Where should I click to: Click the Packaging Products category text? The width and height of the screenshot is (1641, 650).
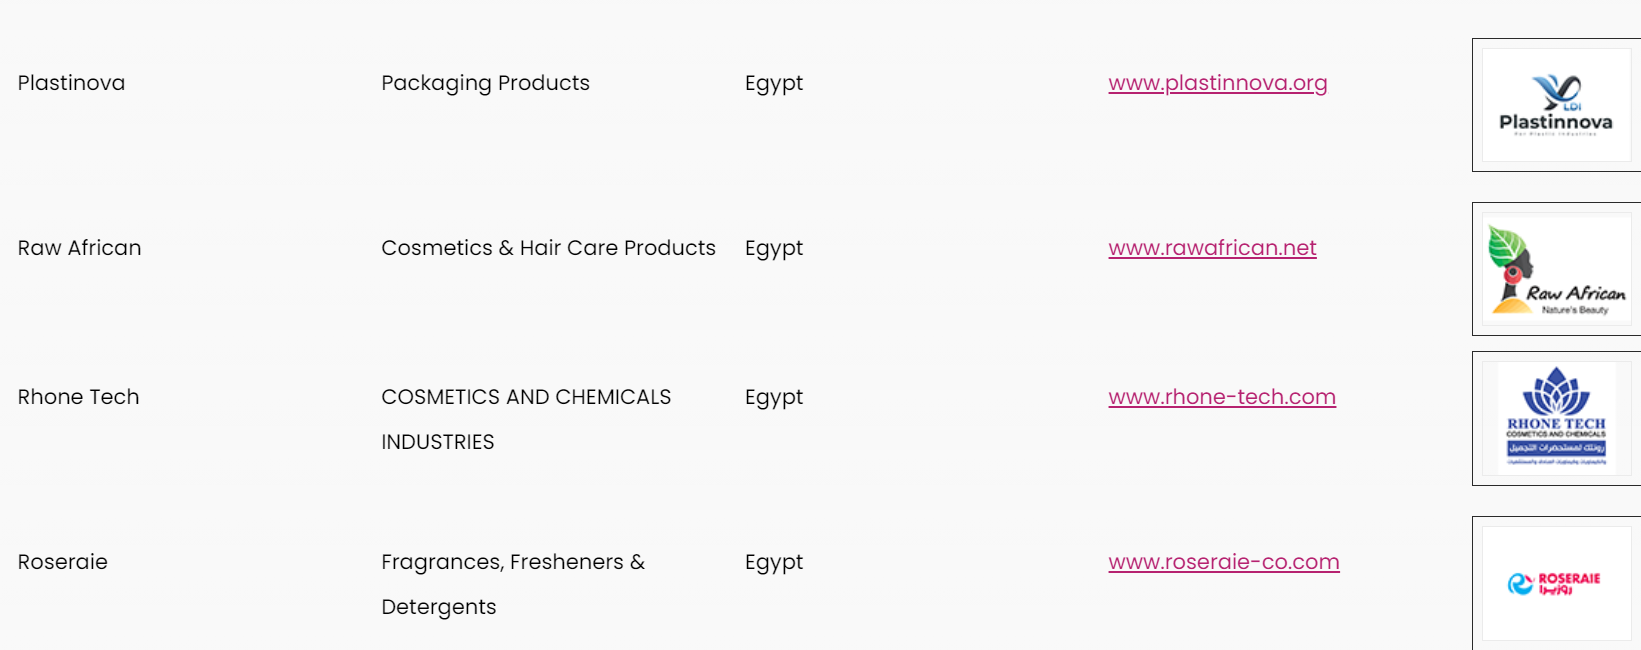click(x=485, y=83)
